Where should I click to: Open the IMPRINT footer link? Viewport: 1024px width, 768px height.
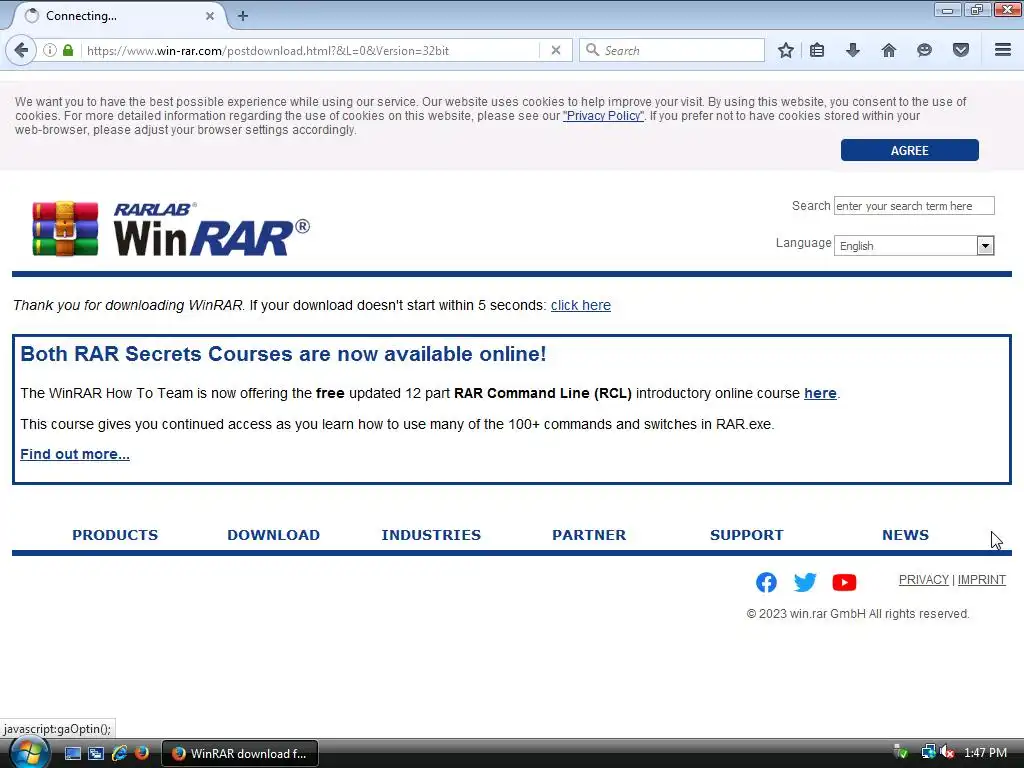[x=982, y=580]
